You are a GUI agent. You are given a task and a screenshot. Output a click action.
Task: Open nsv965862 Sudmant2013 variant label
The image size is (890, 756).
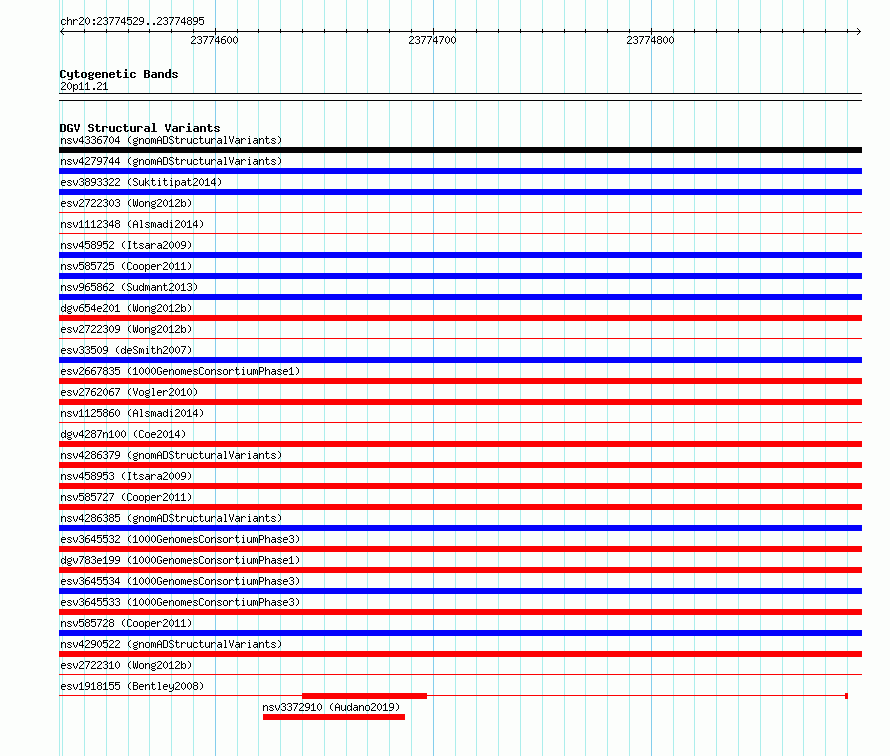(129, 287)
